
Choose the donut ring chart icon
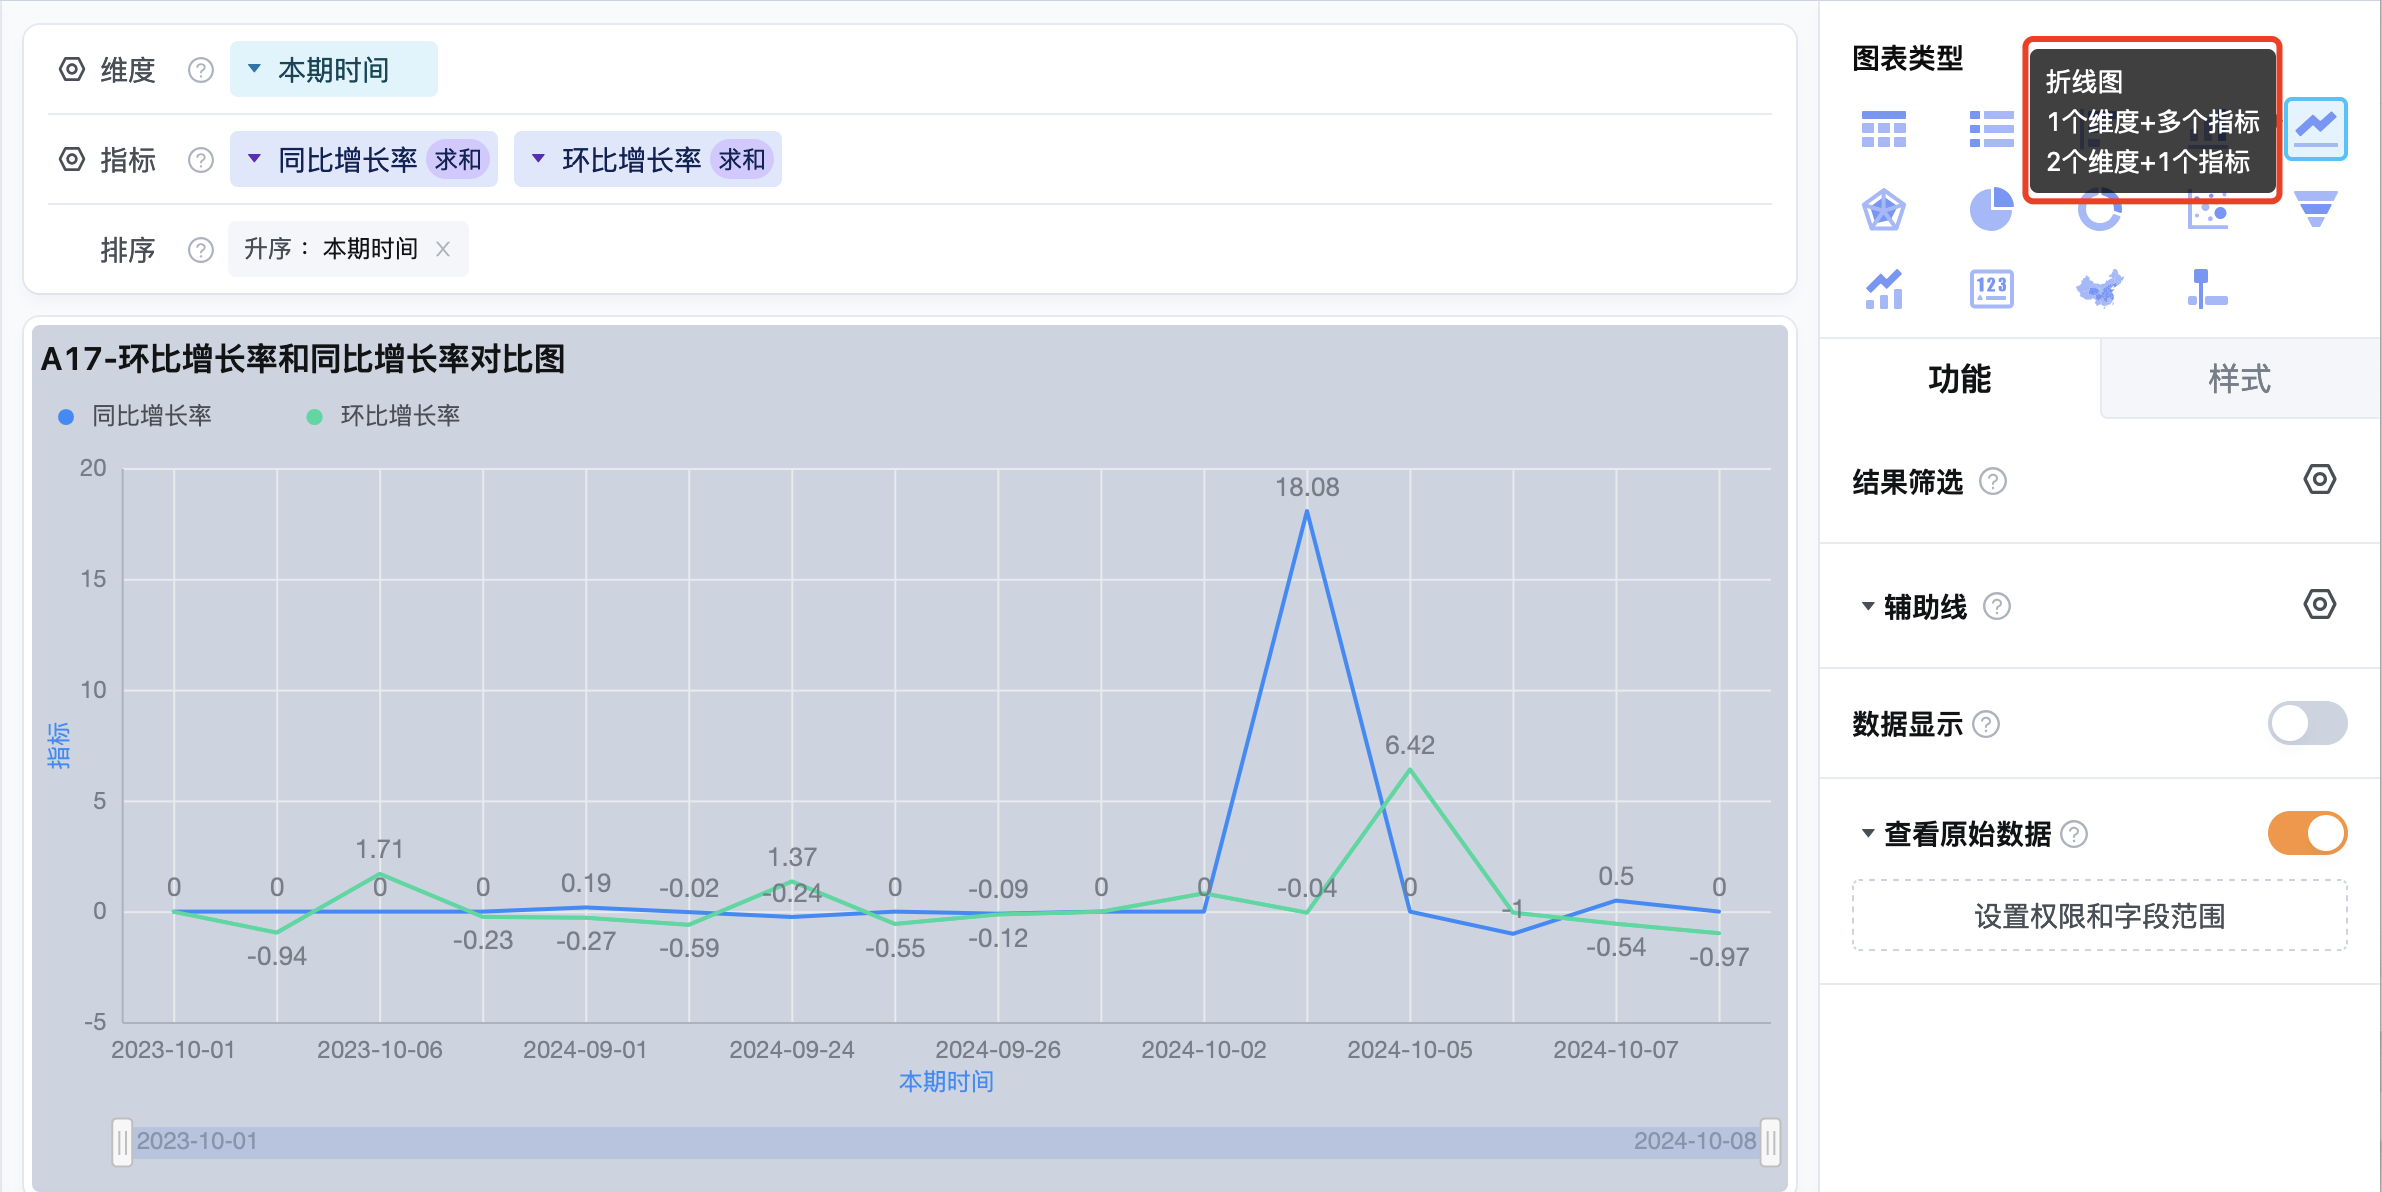(x=2100, y=212)
